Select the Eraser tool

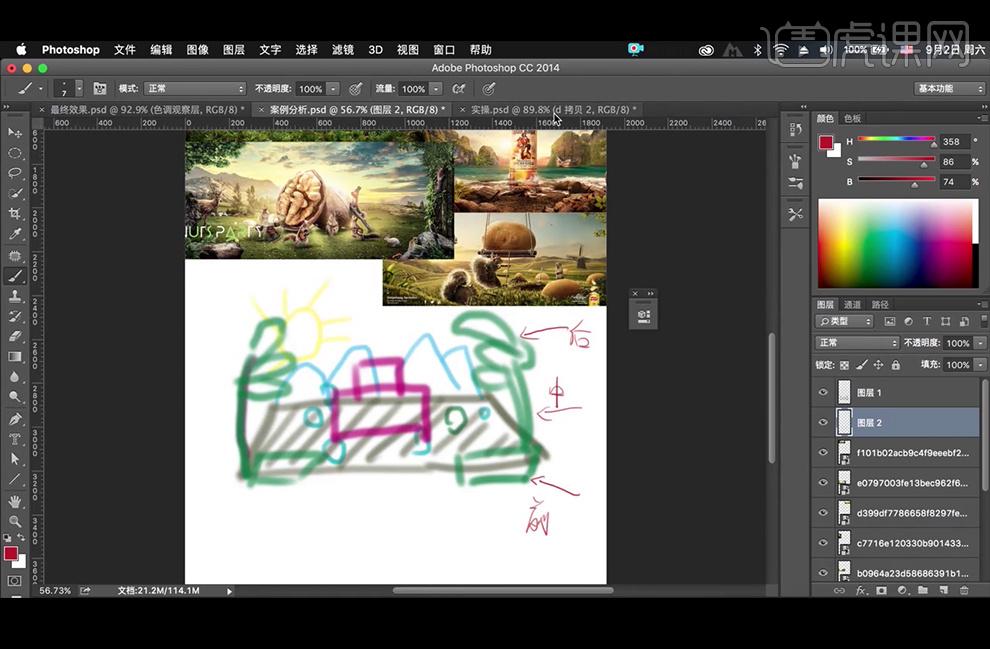pyautogui.click(x=15, y=336)
